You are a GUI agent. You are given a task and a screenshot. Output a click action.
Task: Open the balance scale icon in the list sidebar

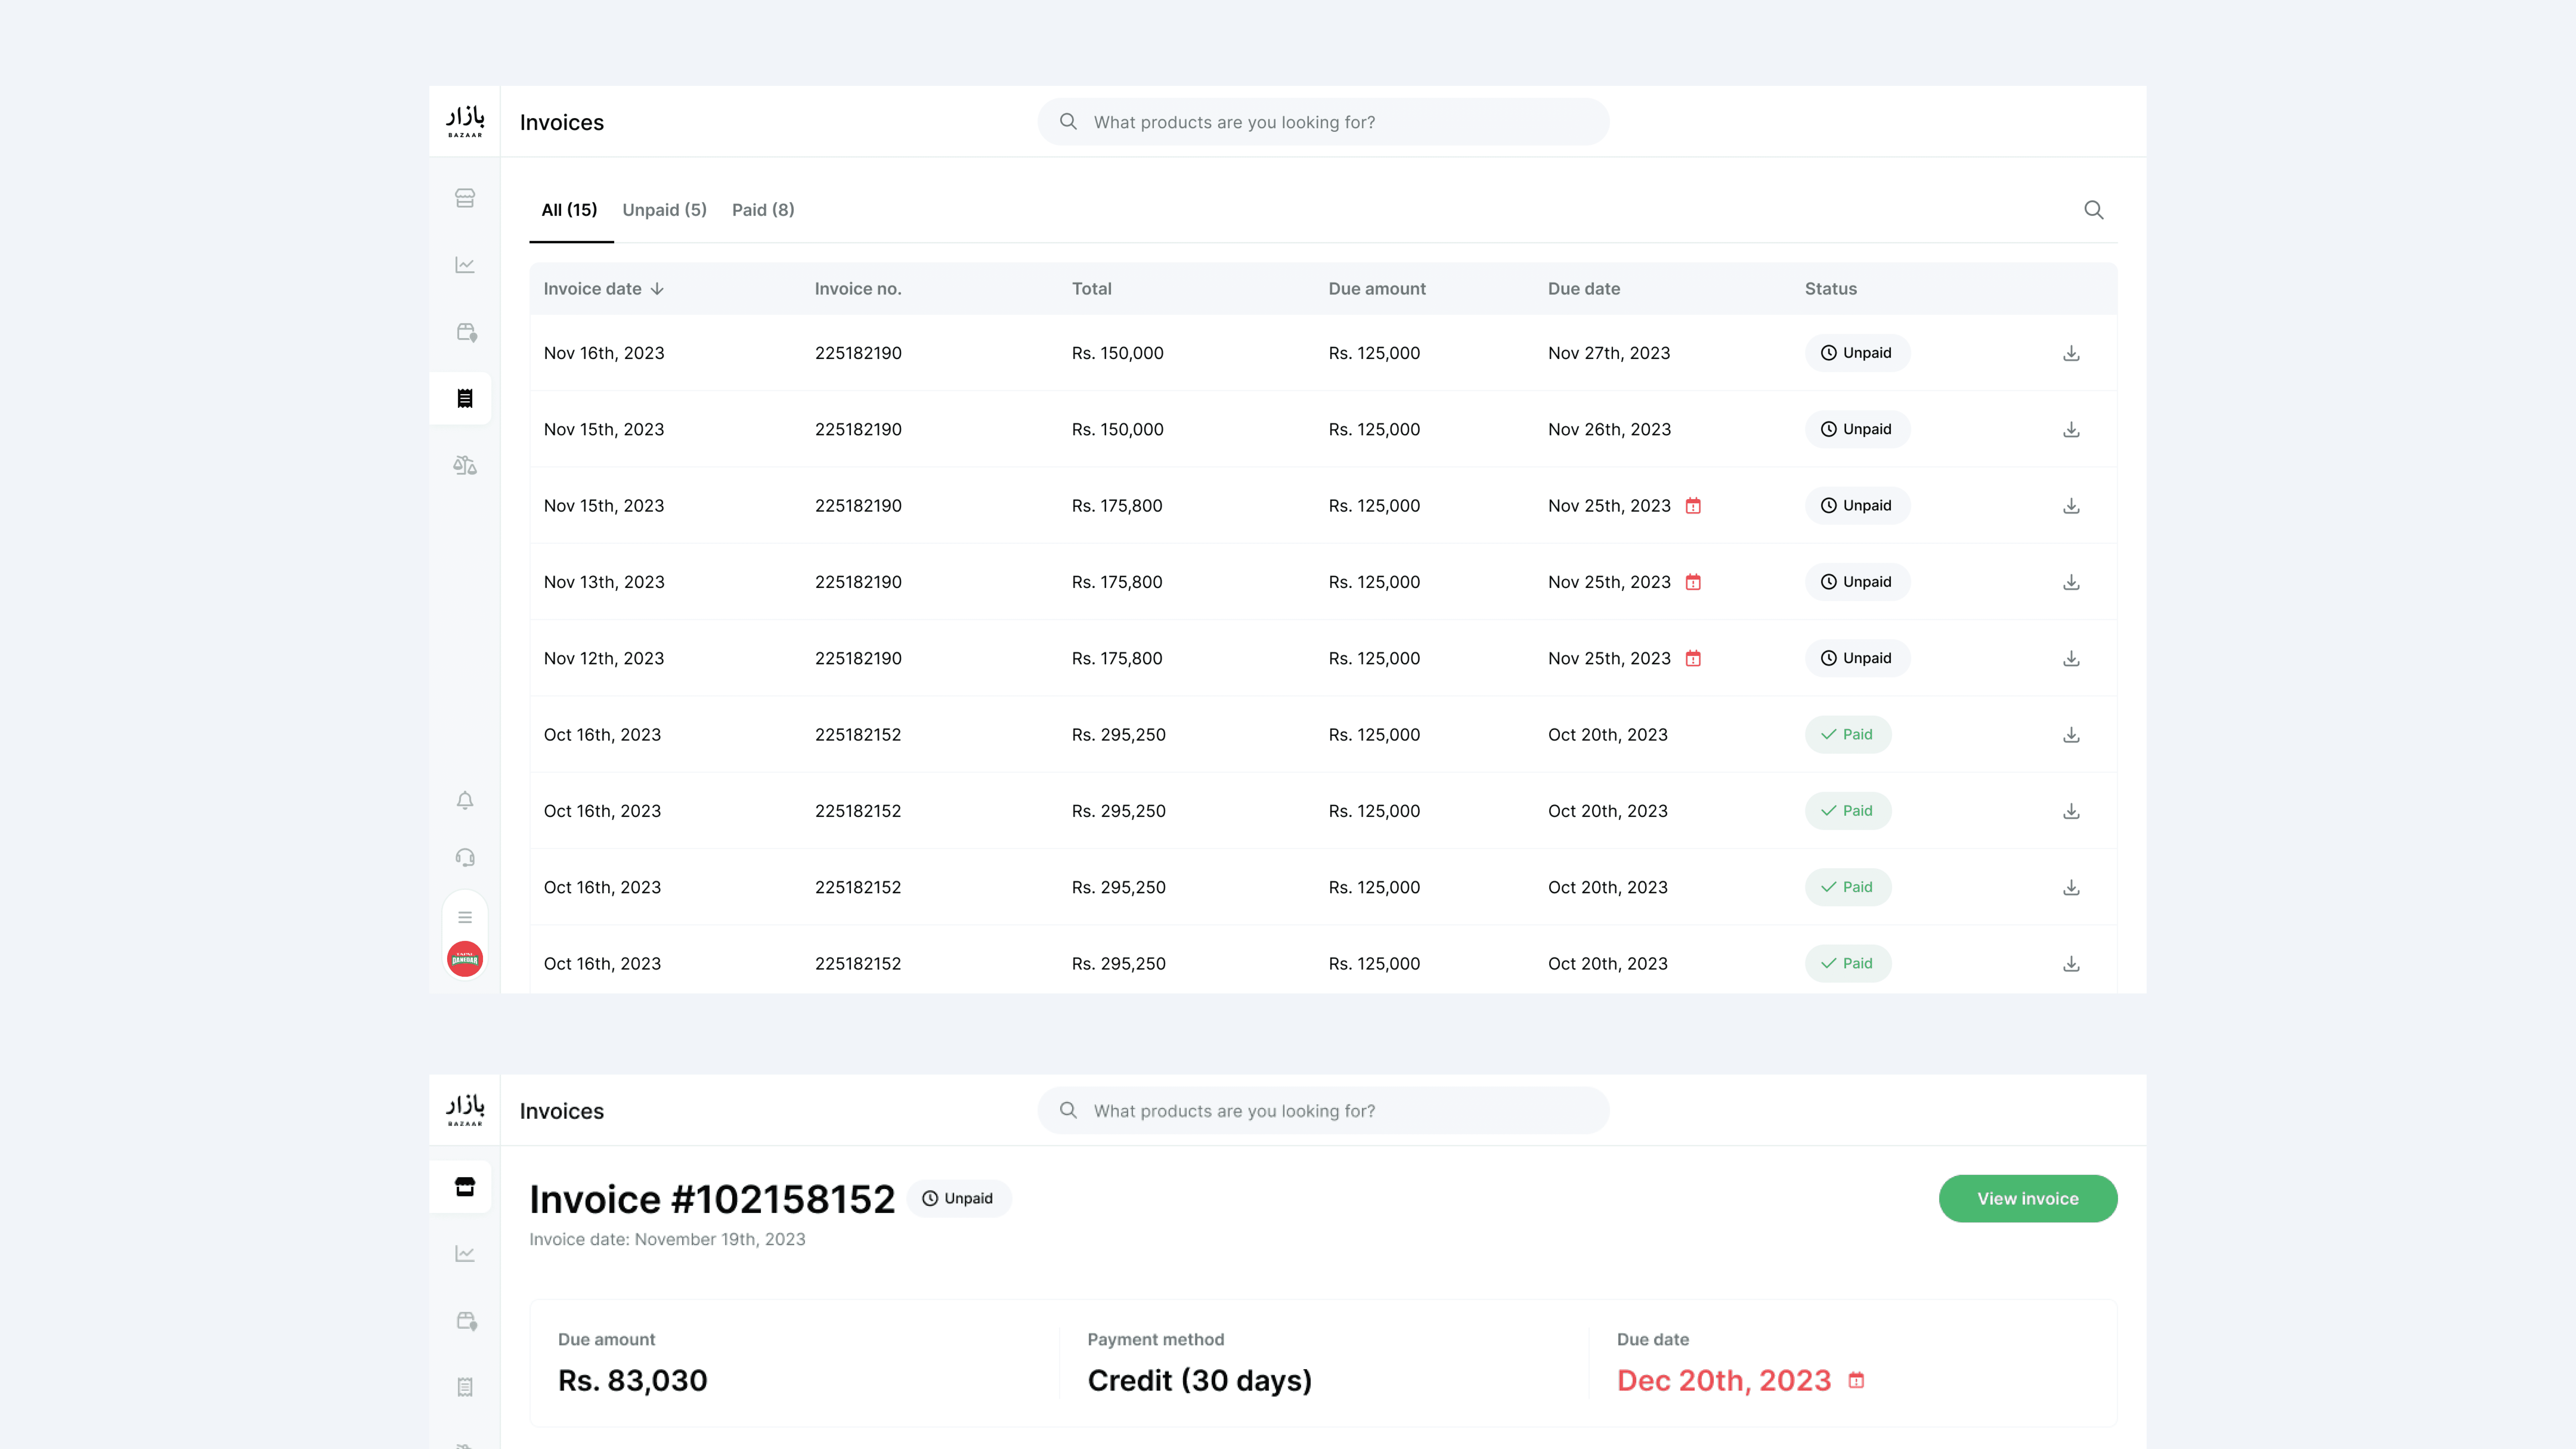coord(465,465)
